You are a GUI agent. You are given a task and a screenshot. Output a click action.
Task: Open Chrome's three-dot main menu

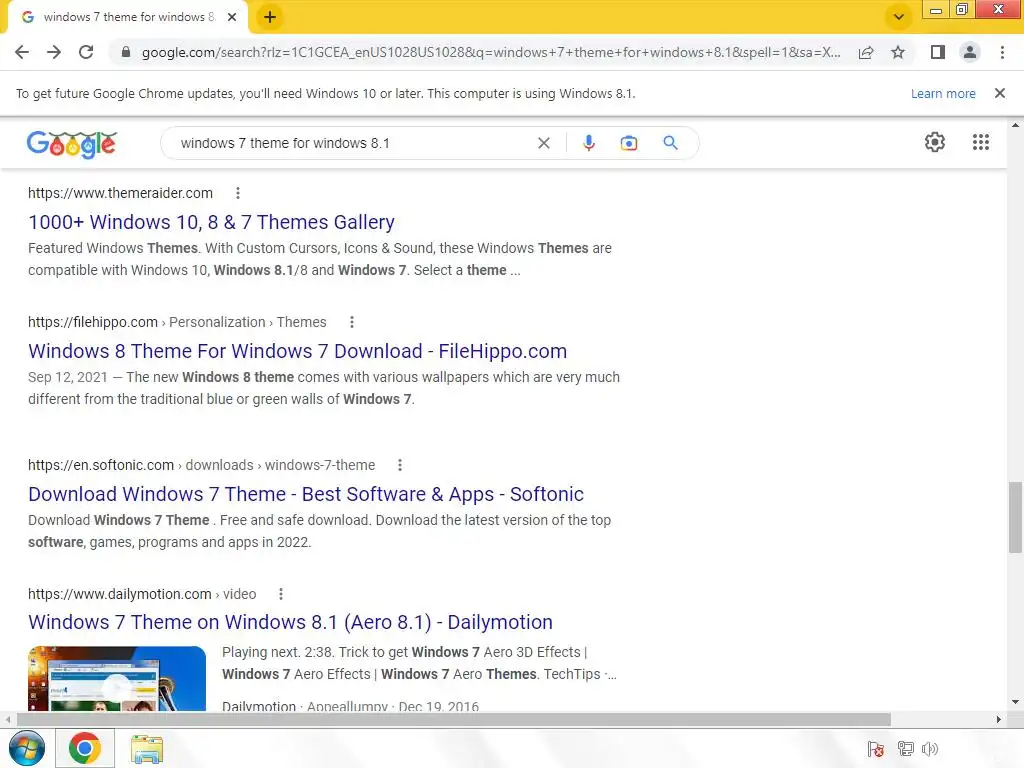pos(1002,52)
